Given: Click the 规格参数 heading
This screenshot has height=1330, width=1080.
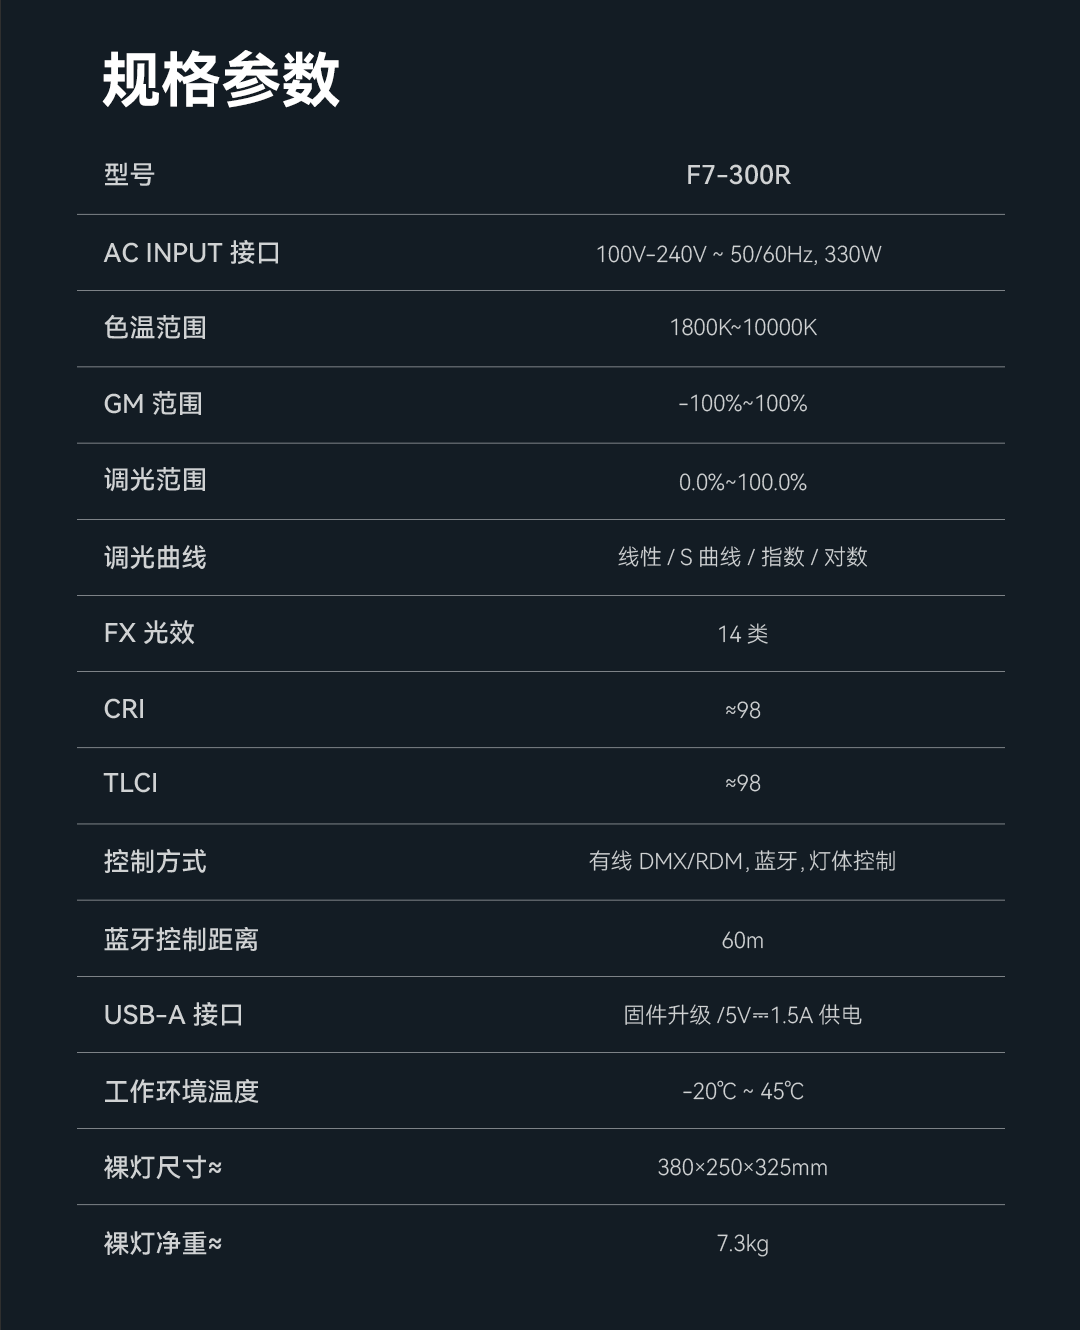Looking at the screenshot, I should tap(221, 80).
